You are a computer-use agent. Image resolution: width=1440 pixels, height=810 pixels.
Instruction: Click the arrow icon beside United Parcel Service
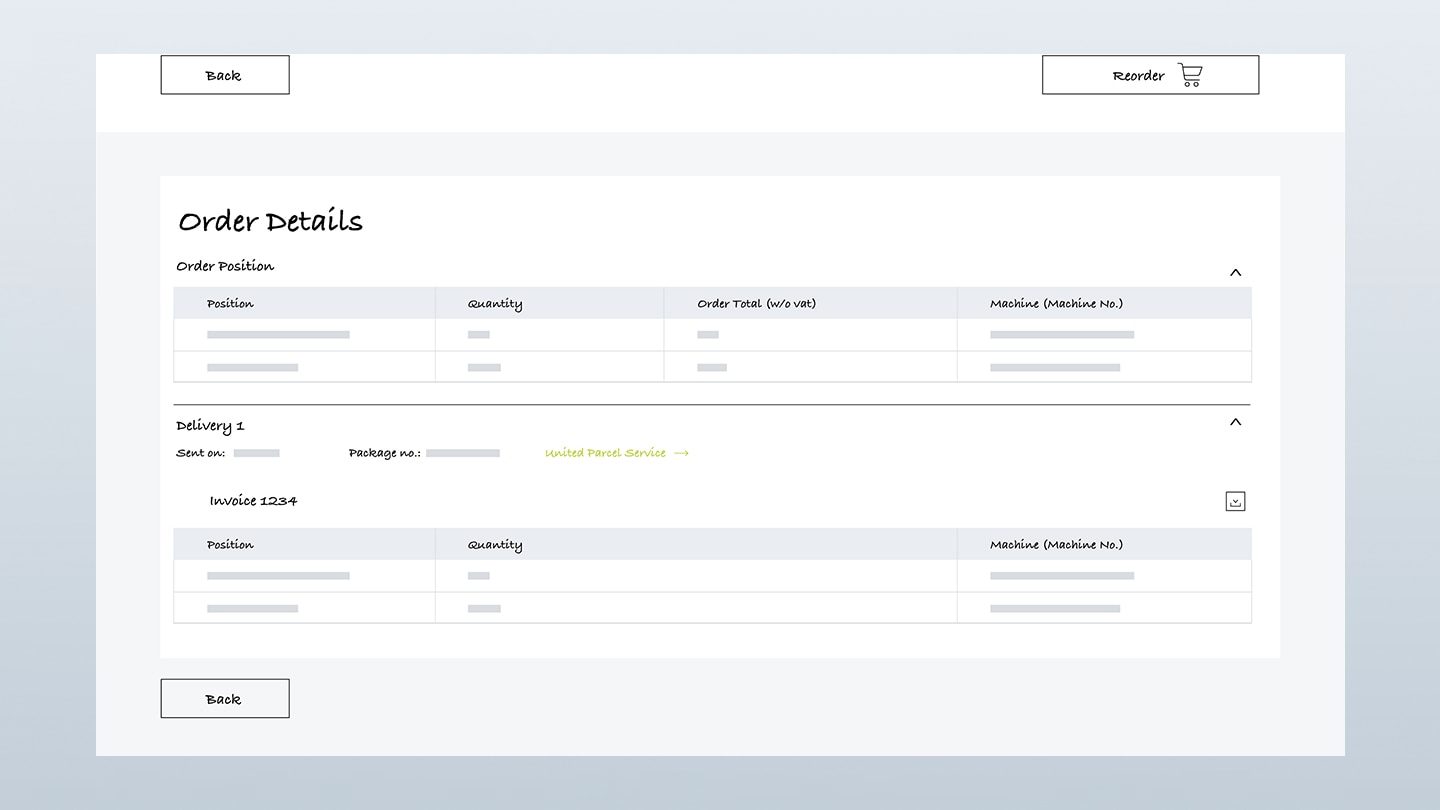tap(682, 453)
